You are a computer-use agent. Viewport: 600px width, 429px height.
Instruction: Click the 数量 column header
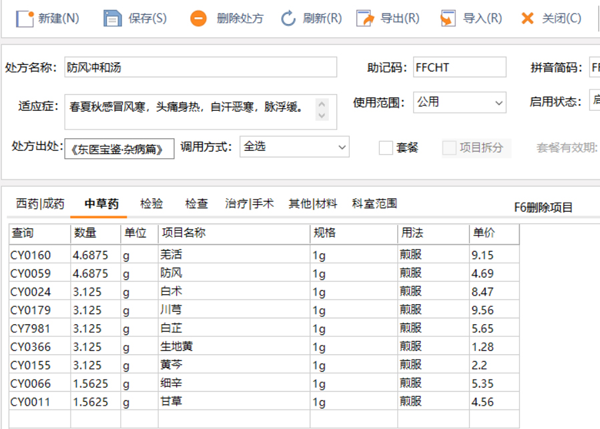pos(96,233)
